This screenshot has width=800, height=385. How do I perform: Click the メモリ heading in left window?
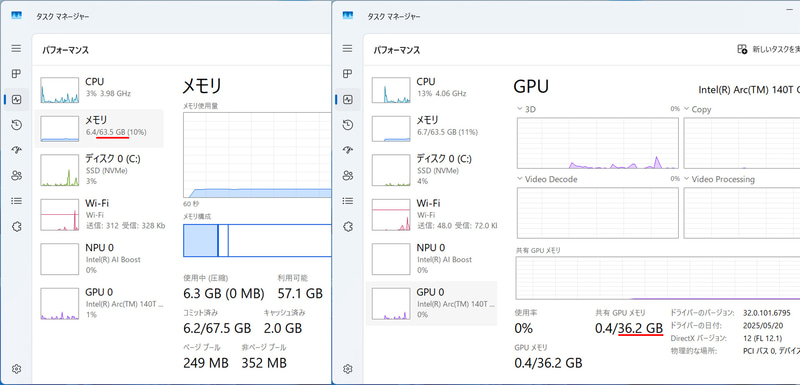(x=202, y=86)
